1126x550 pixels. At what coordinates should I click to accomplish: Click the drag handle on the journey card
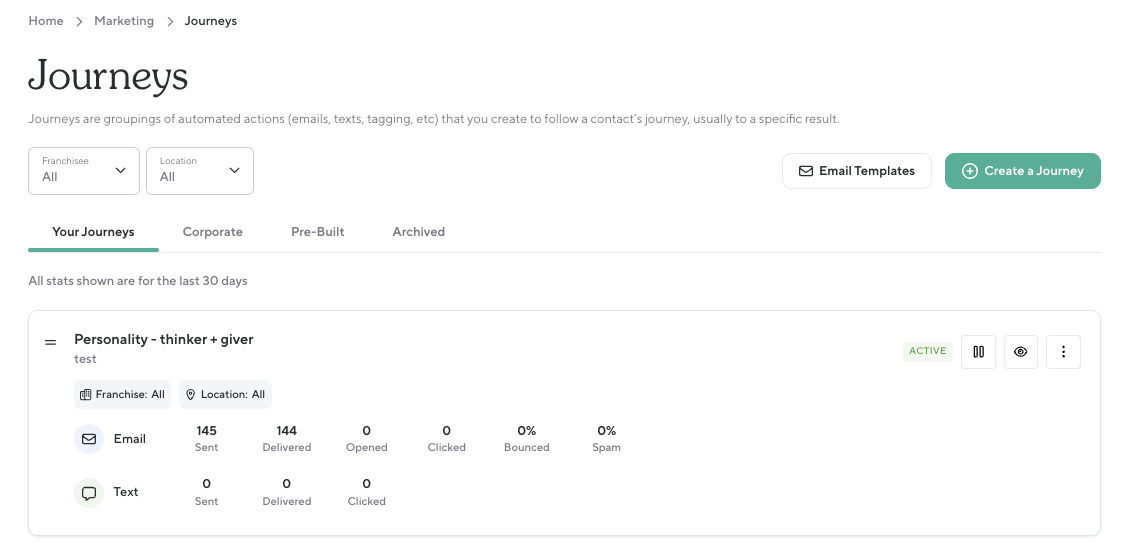pos(50,343)
